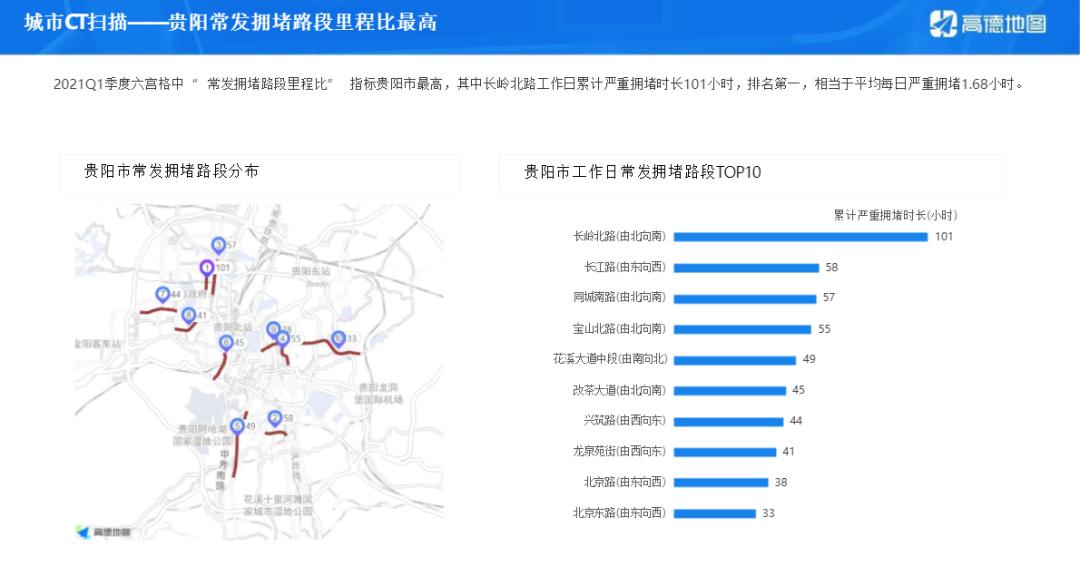The image size is (1080, 566).
Task: Click the label 长岭北路(由北向南)
Action: (619, 236)
